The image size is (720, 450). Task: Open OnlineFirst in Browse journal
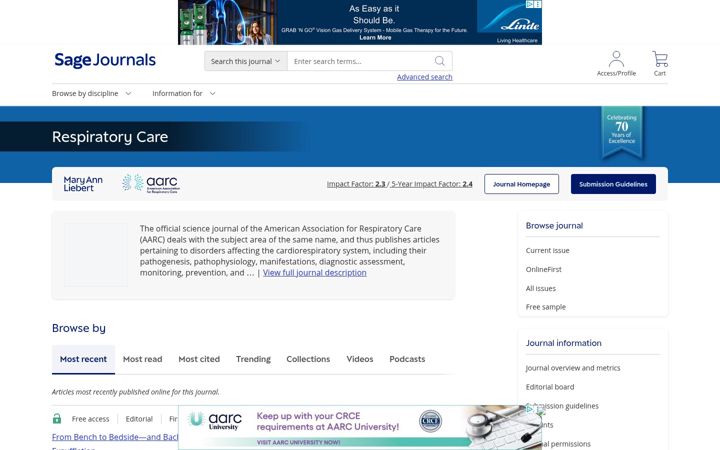543,269
